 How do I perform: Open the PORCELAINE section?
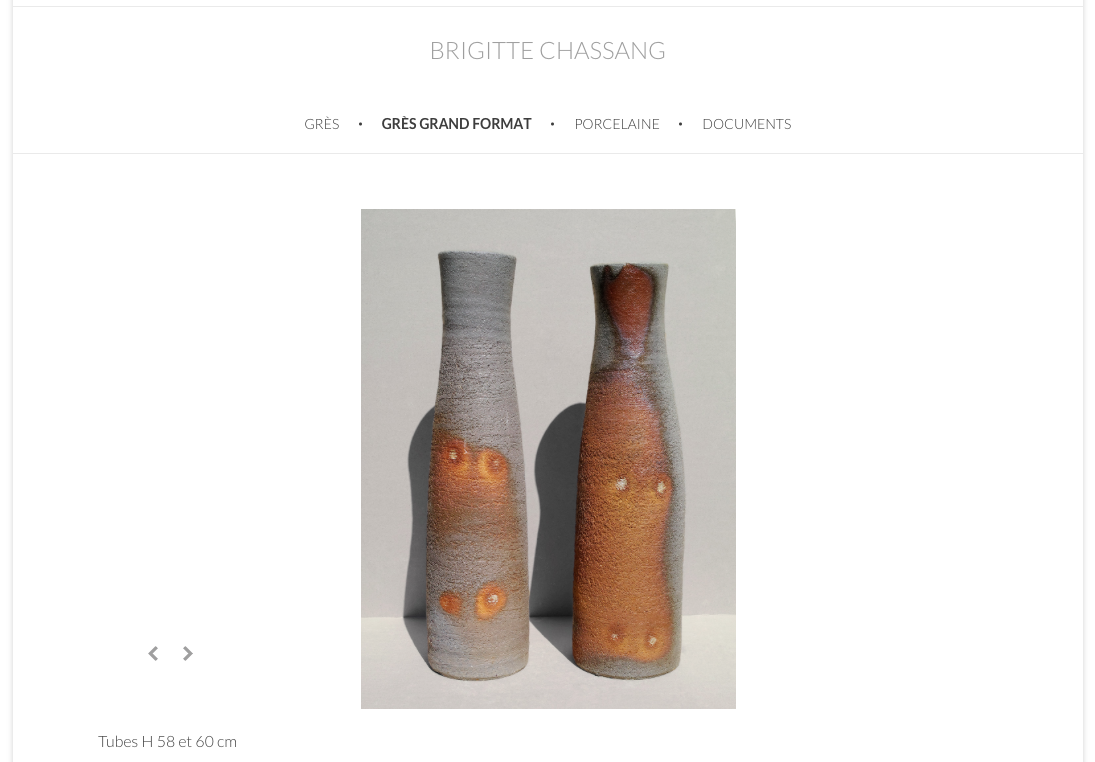tap(617, 124)
